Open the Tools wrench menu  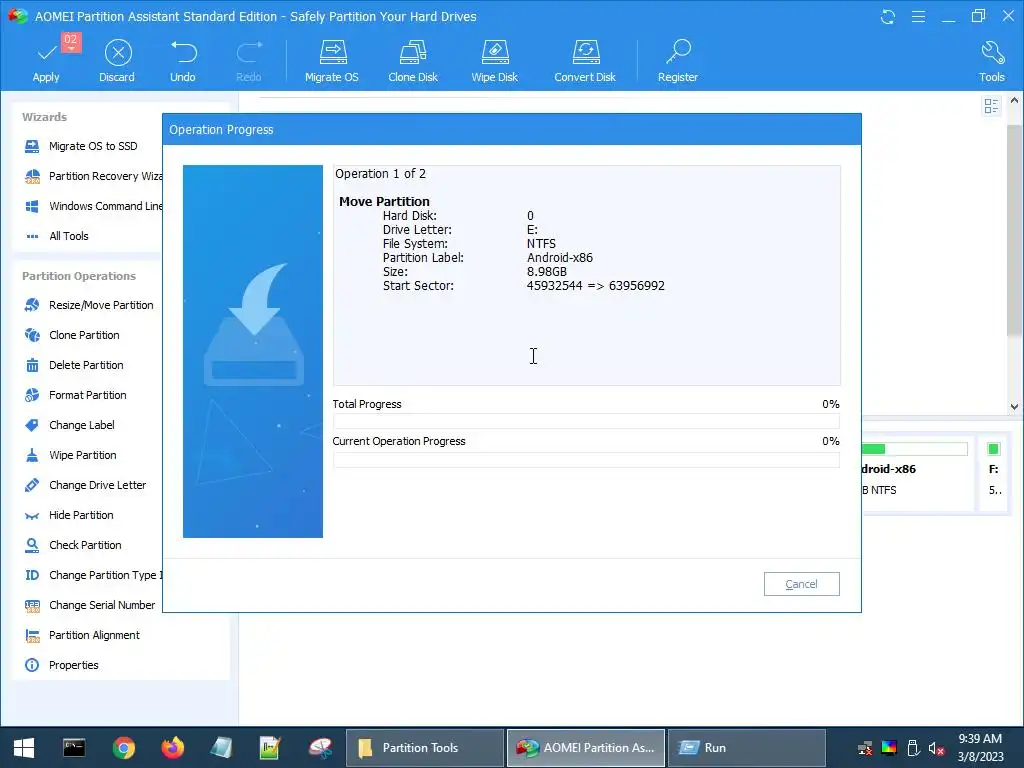(x=991, y=60)
